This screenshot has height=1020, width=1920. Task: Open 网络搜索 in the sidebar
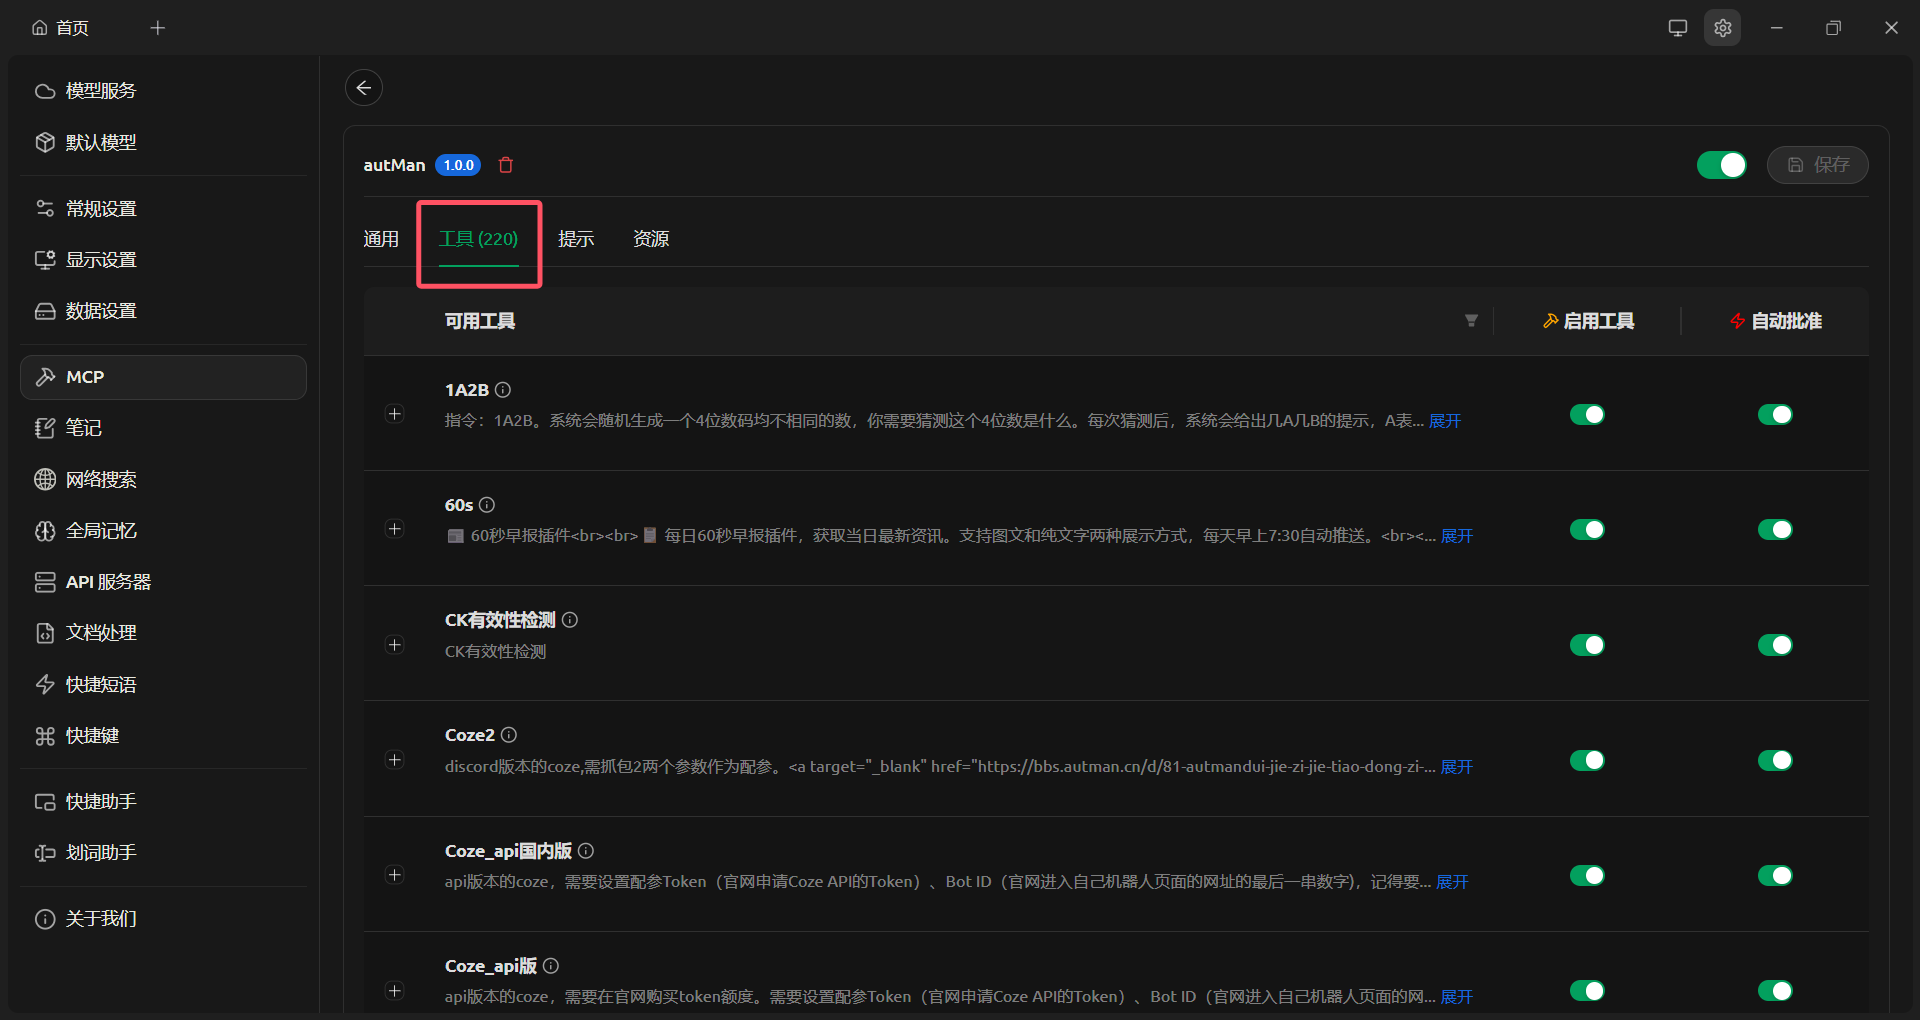[x=101, y=479]
